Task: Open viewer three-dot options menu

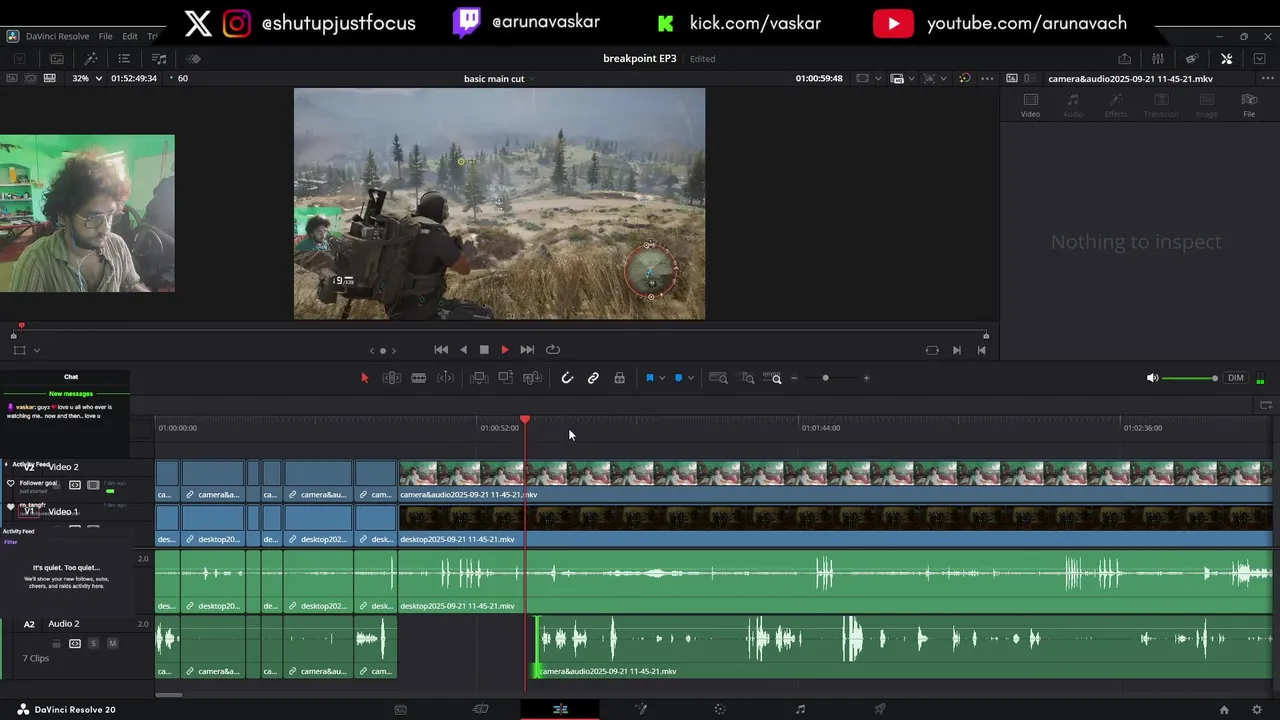Action: click(x=987, y=78)
